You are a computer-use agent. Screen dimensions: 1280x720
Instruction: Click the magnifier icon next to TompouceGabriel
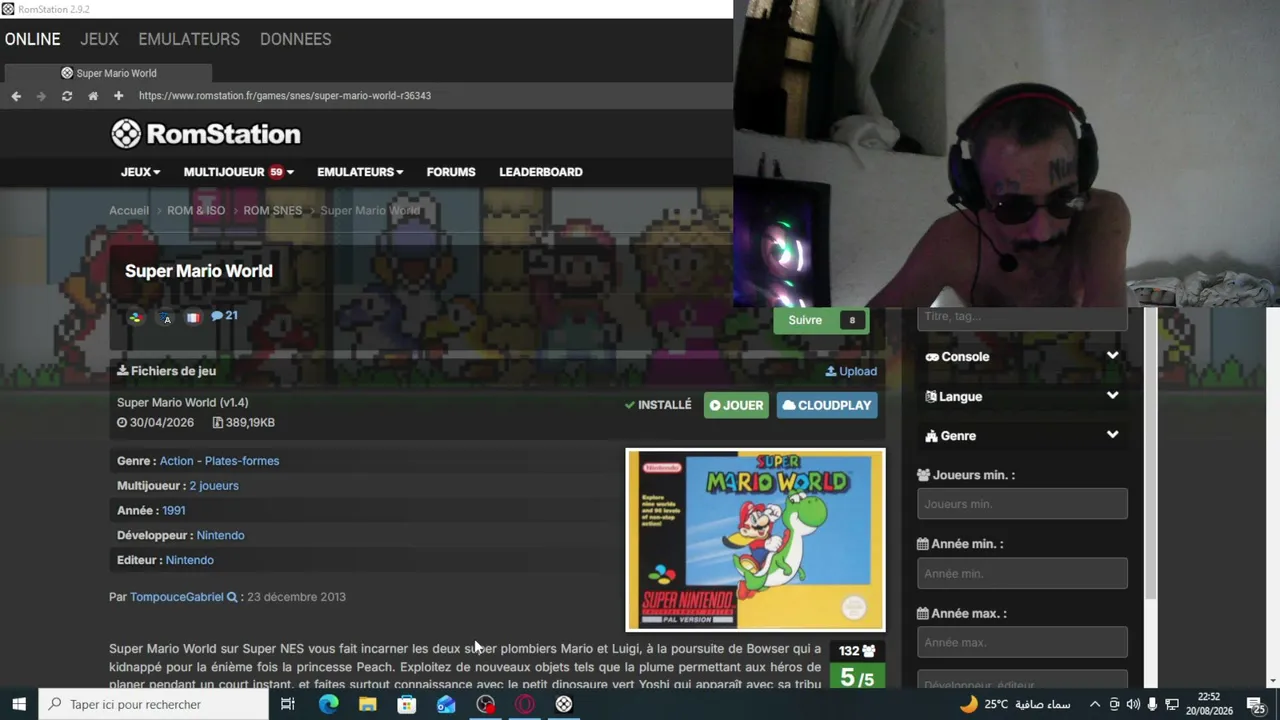(232, 597)
